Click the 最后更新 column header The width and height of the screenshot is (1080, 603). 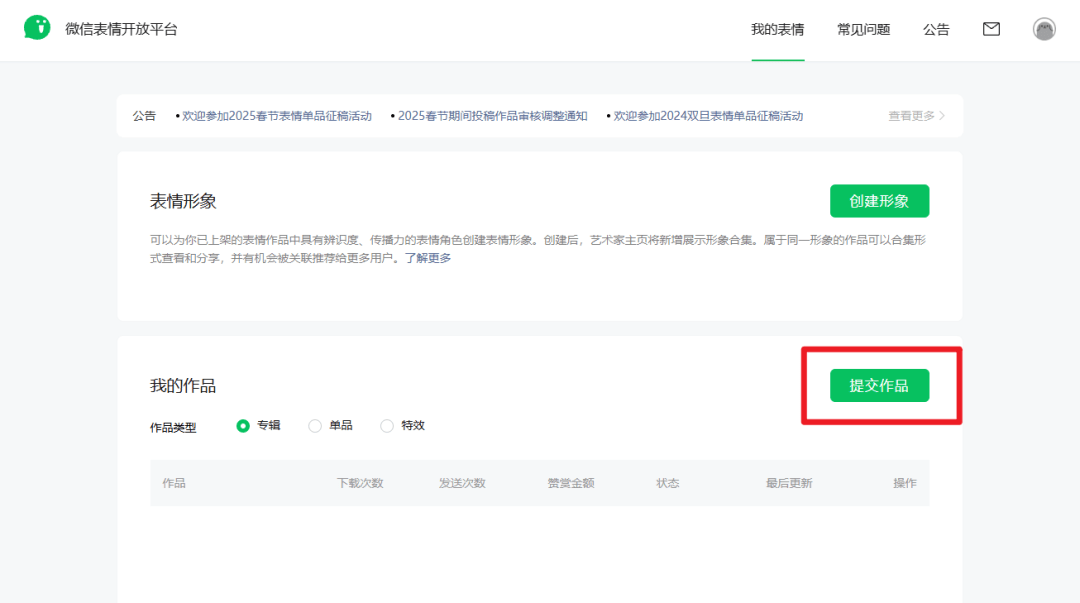tap(789, 483)
